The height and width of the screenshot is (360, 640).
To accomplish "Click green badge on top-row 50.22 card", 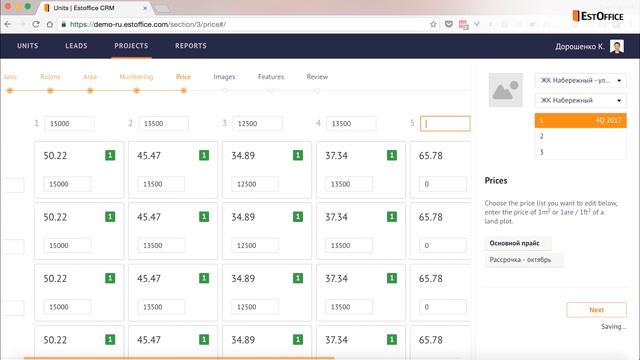I will tap(110, 155).
